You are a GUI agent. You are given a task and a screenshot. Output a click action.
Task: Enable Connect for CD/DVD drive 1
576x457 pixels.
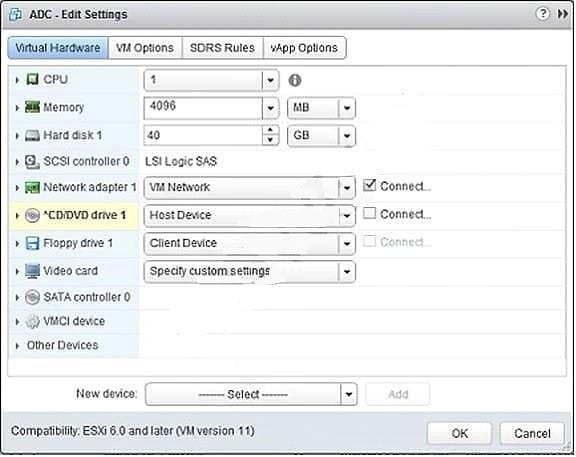coord(369,213)
